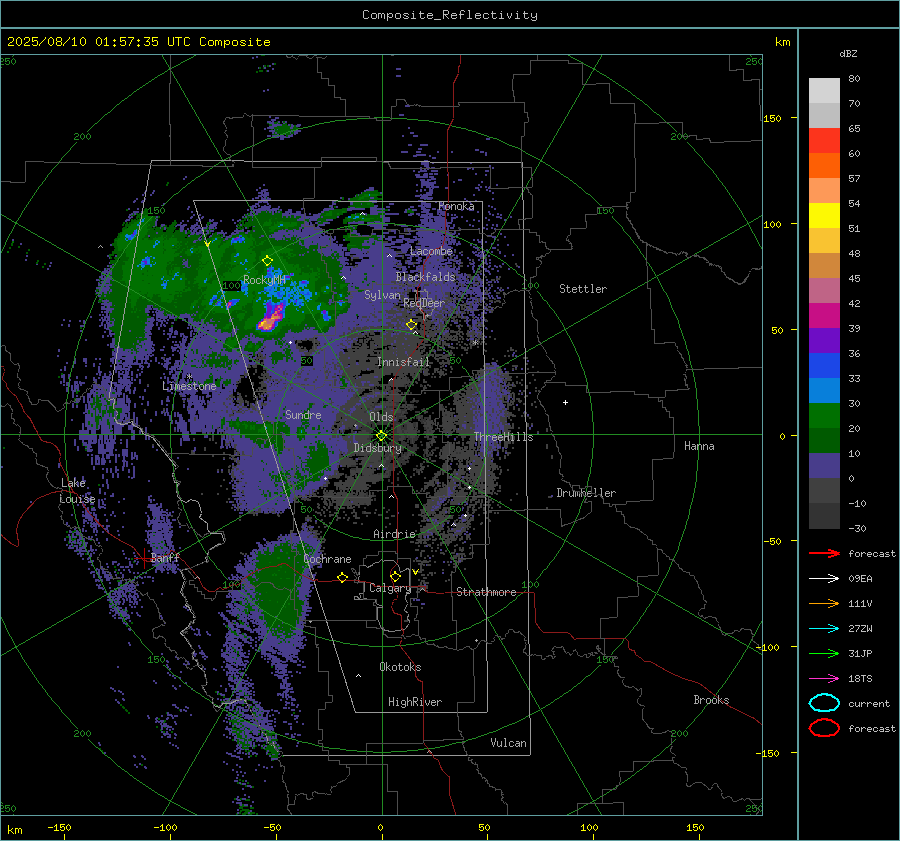900x841 pixels.
Task: Pick the purple block below 39 dBZ
Action: (824, 340)
